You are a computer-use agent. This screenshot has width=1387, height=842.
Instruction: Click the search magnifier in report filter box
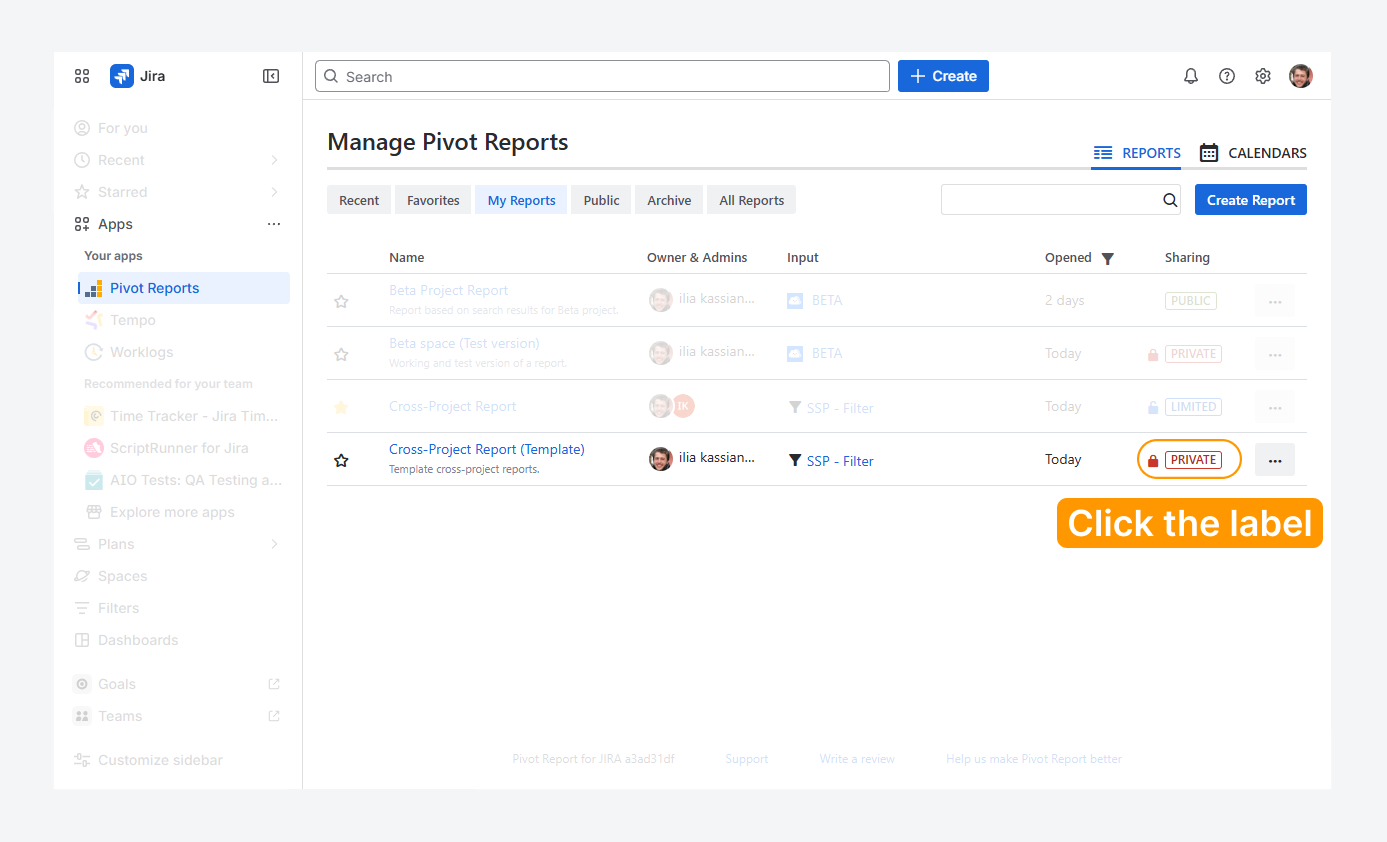pos(1170,200)
